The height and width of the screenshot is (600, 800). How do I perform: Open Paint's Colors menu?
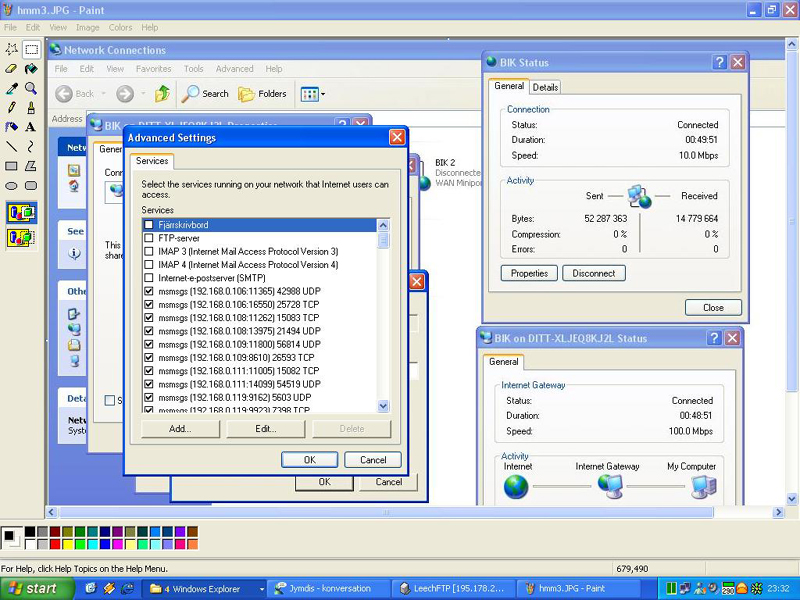[x=120, y=28]
